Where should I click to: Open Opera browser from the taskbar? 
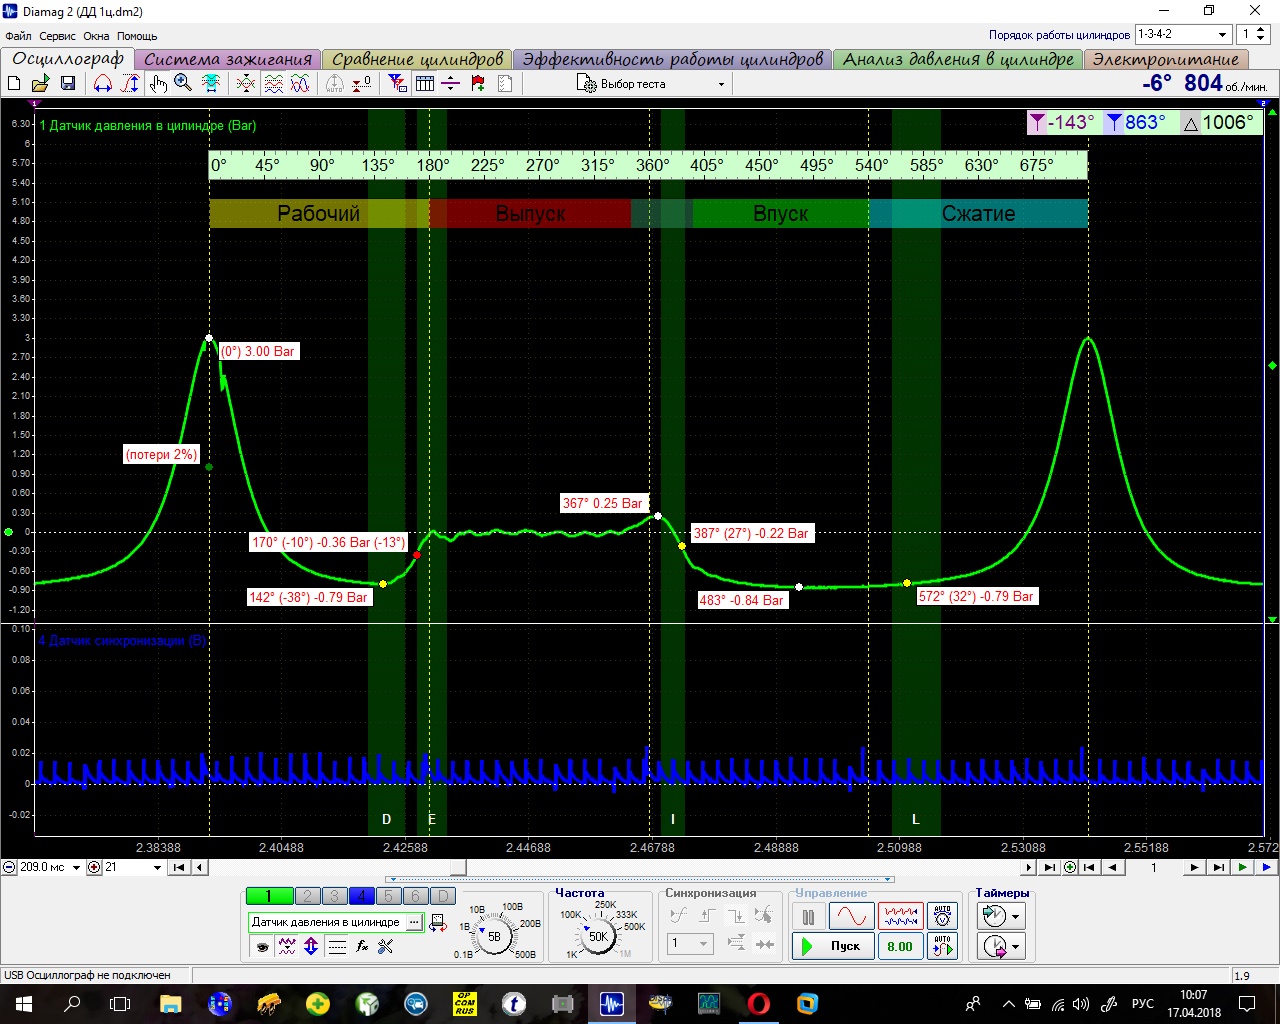[759, 1003]
